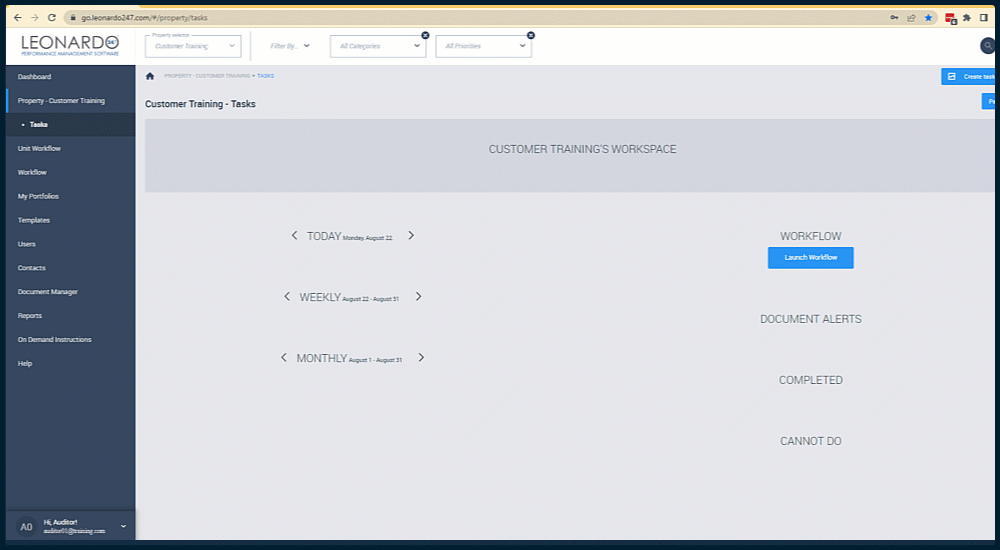The width and height of the screenshot is (1000, 550).
Task: Show previous month beside MONTHLY
Action: [x=284, y=358]
